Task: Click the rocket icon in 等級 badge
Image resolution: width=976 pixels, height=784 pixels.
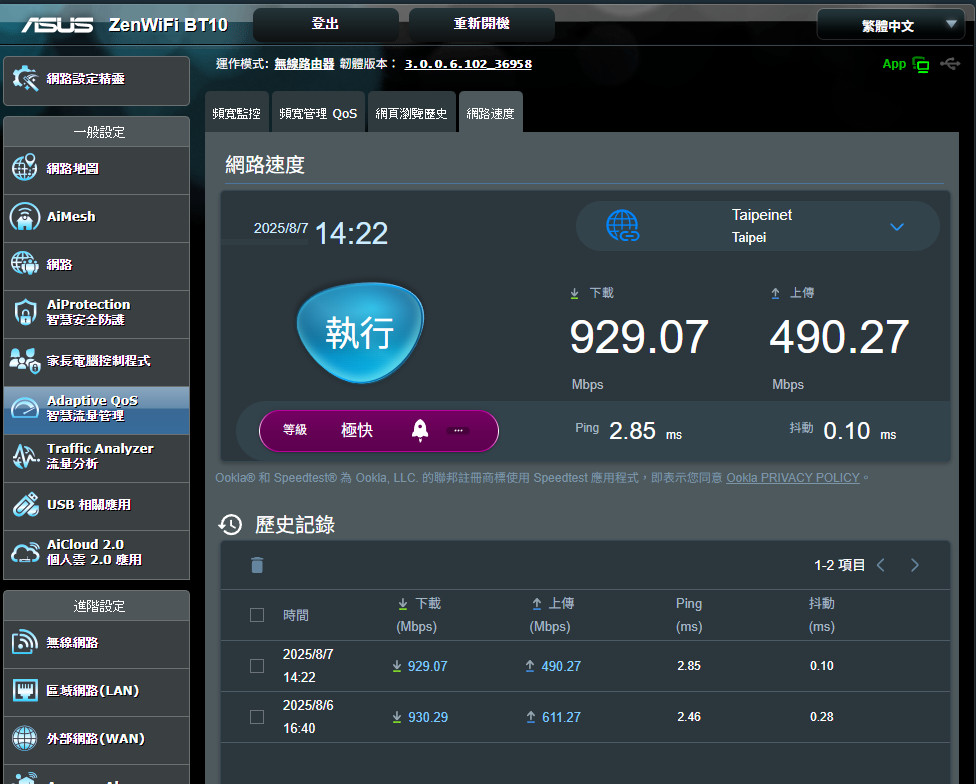Action: click(x=420, y=430)
